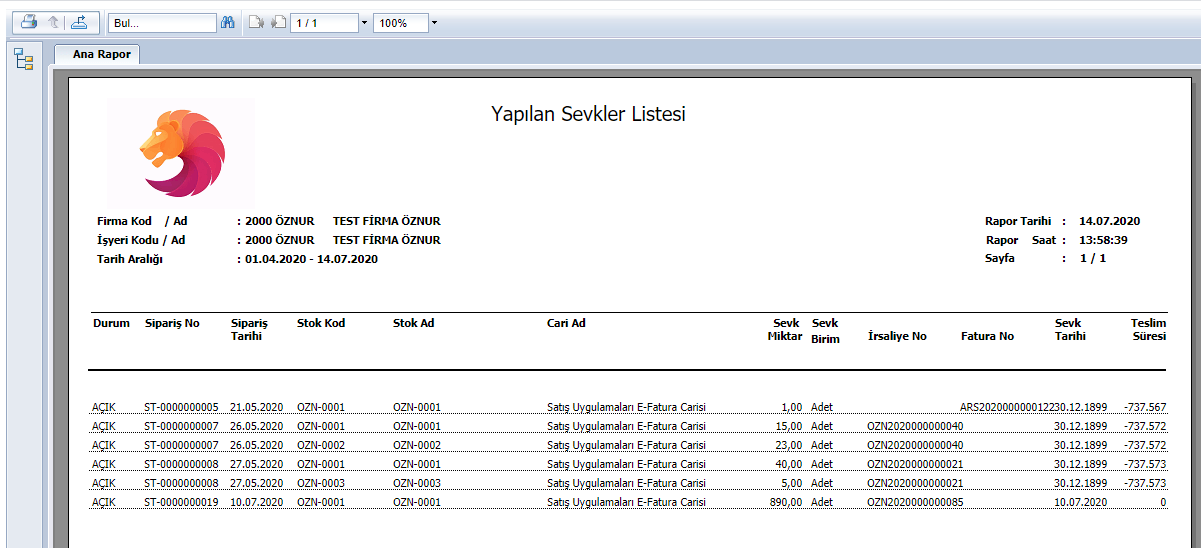Click the invoice number starting with ARS
The image size is (1201, 548).
(x=1005, y=407)
